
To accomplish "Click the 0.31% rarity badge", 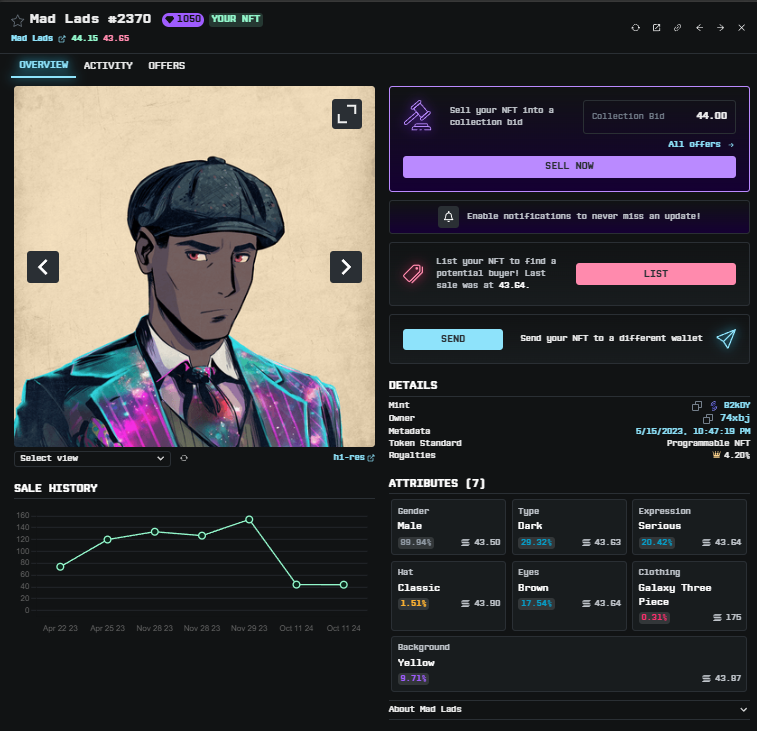I will (x=654, y=618).
